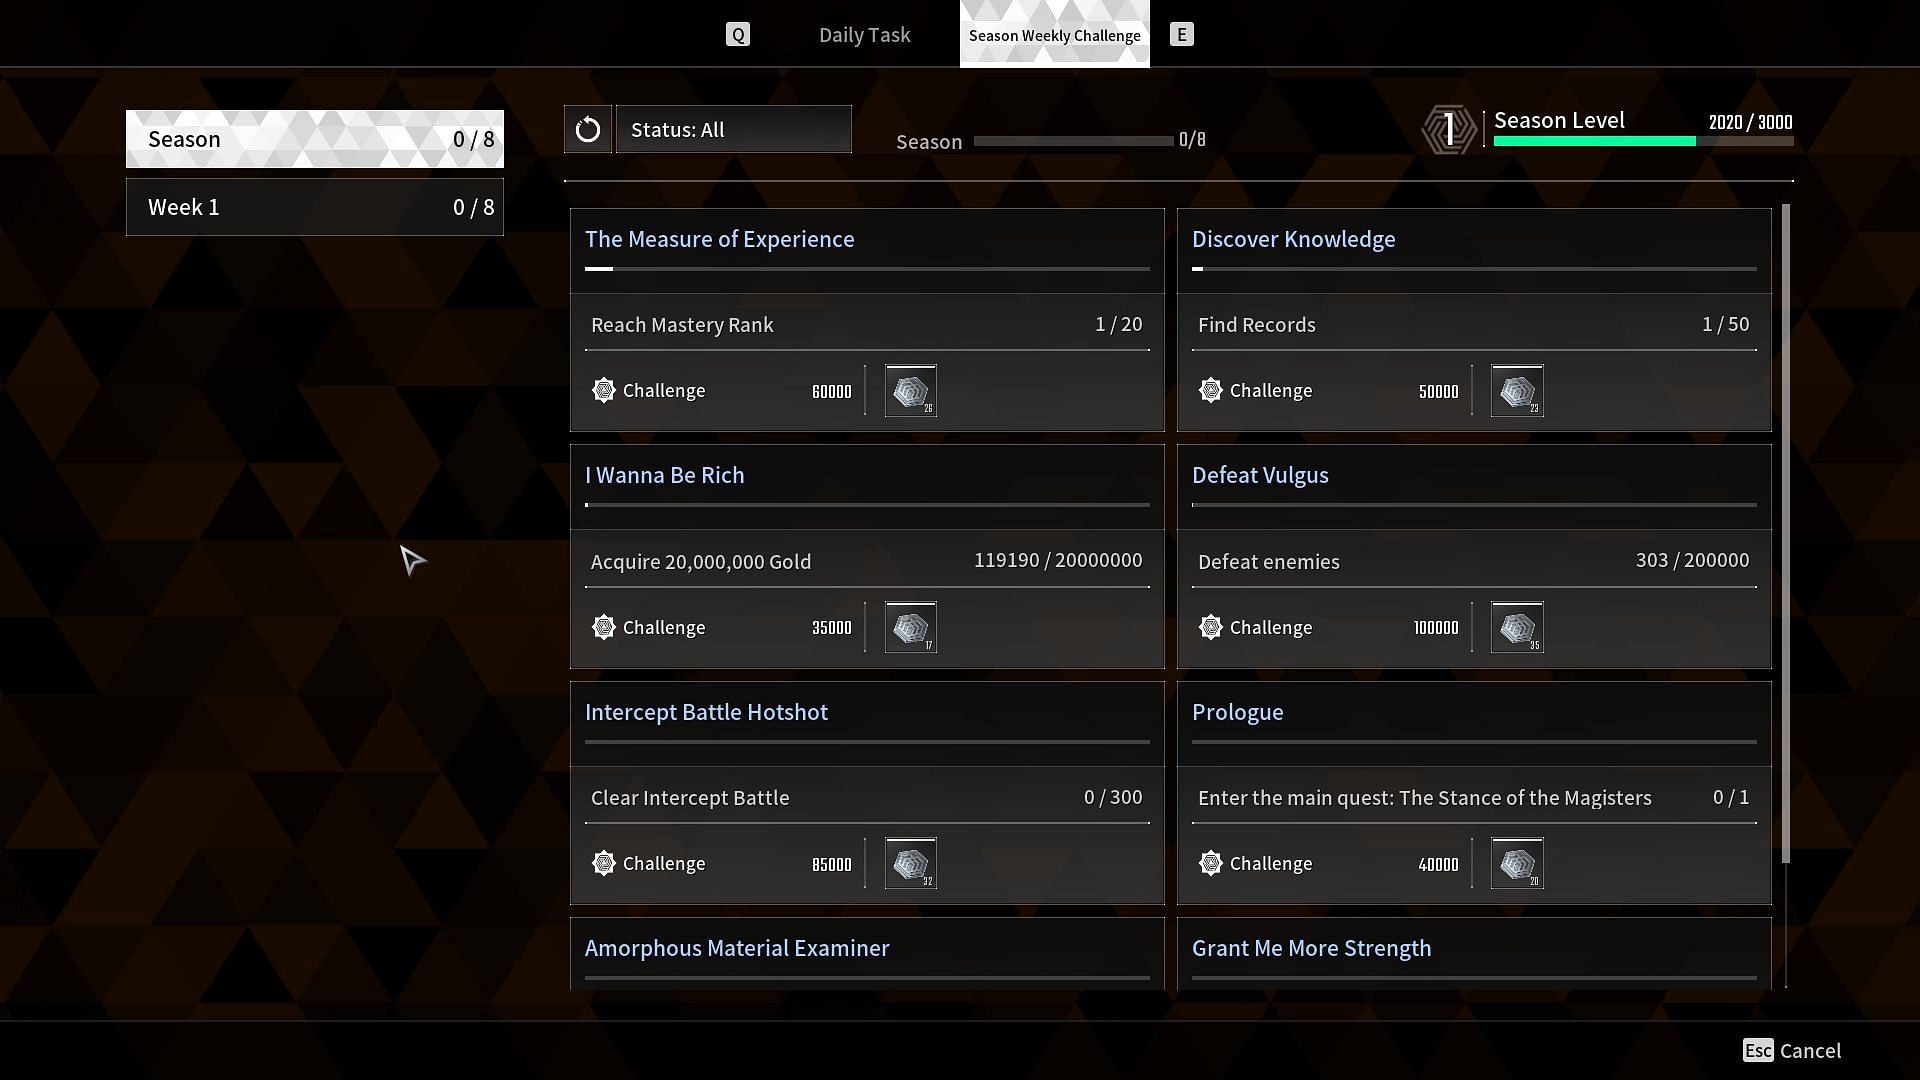This screenshot has width=1920, height=1080.
Task: Expand the Week 1 challenges section
Action: pyautogui.click(x=314, y=207)
